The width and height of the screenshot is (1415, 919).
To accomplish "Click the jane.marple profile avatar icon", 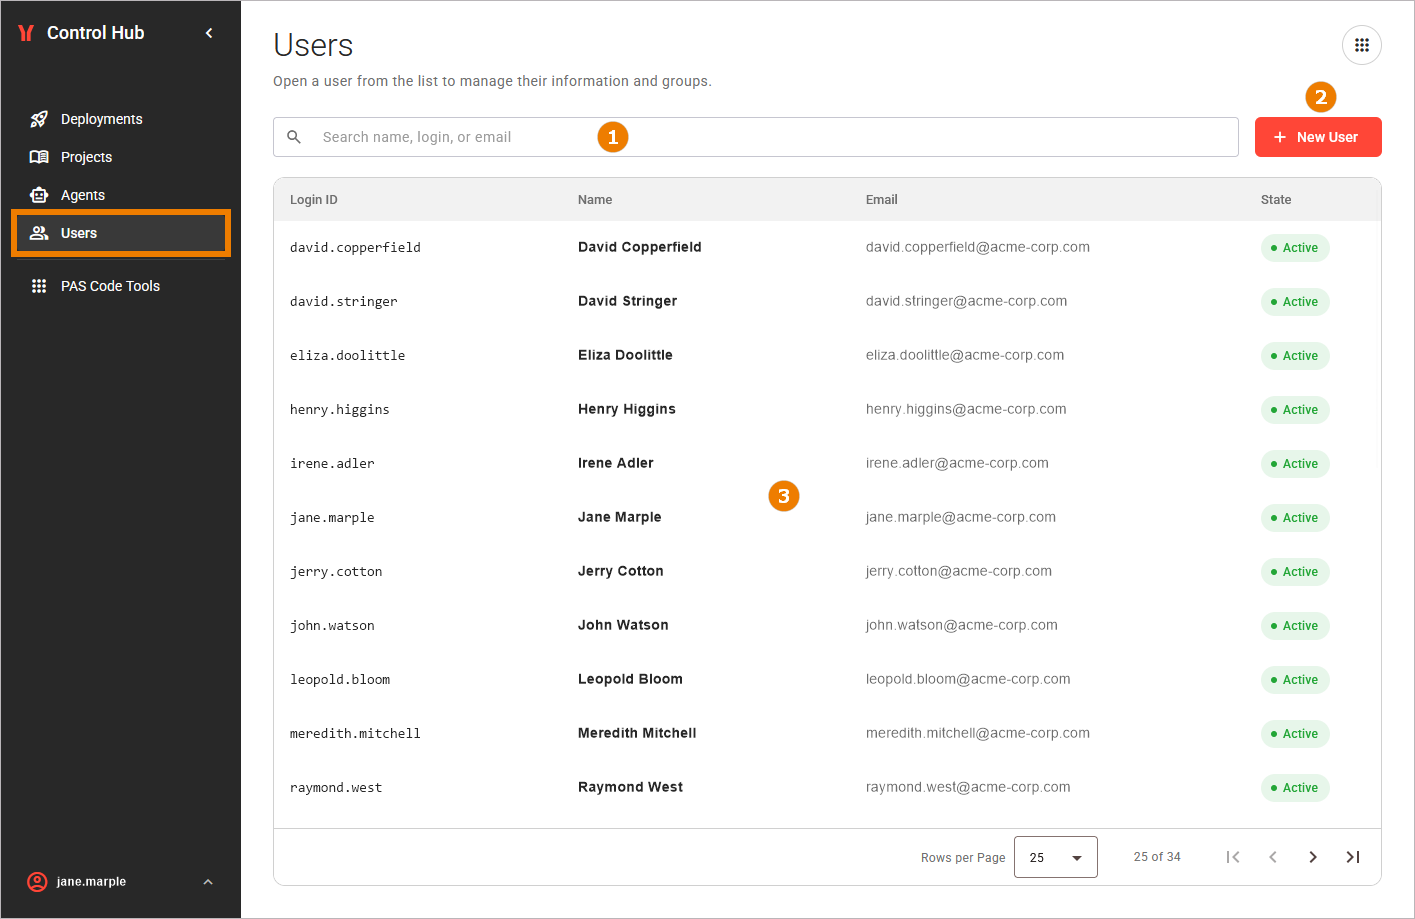I will click(x=37, y=882).
